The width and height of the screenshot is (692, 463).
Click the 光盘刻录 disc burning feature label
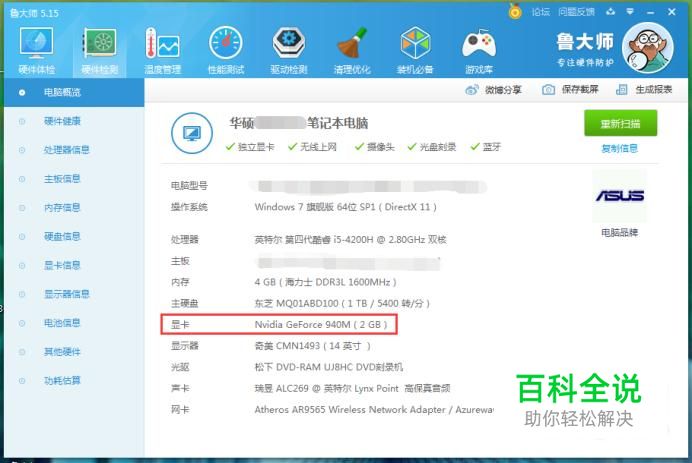(x=432, y=147)
